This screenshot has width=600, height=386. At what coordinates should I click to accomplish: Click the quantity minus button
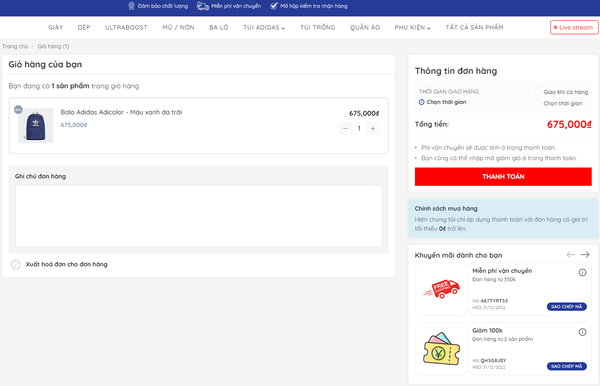[345, 129]
